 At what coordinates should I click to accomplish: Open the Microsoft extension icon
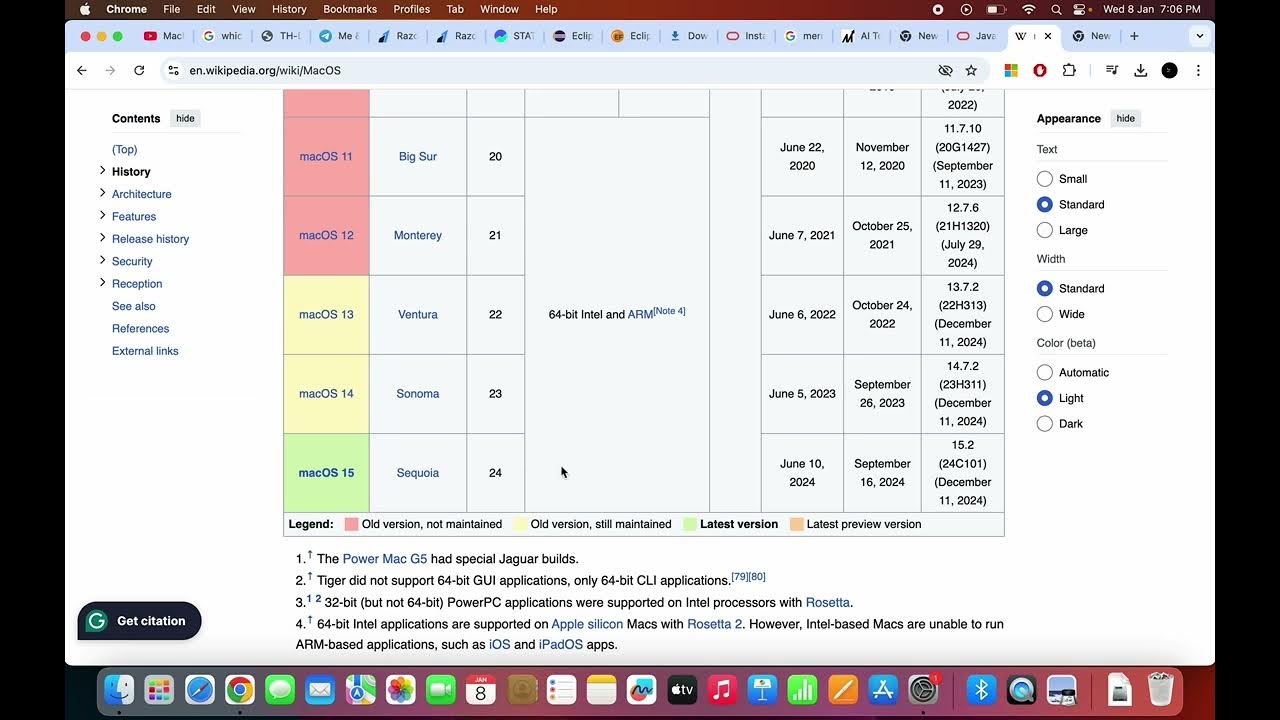click(x=1011, y=70)
